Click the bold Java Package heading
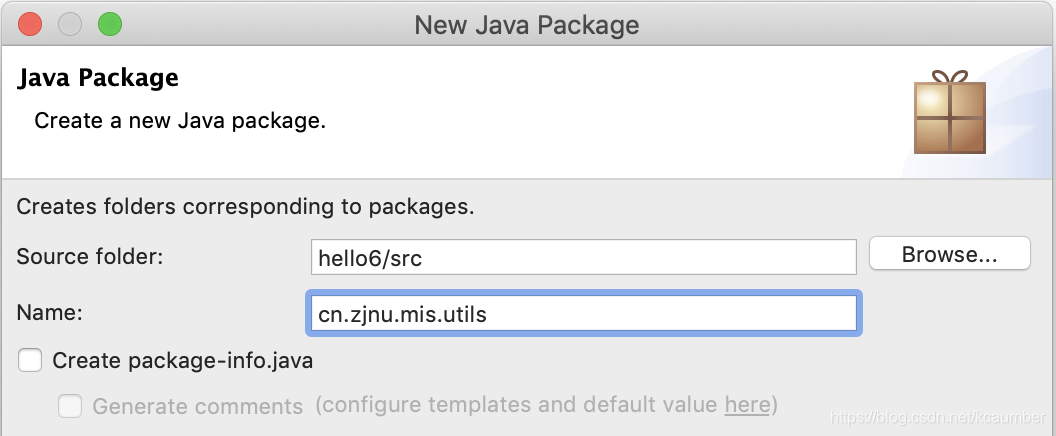 [98, 78]
